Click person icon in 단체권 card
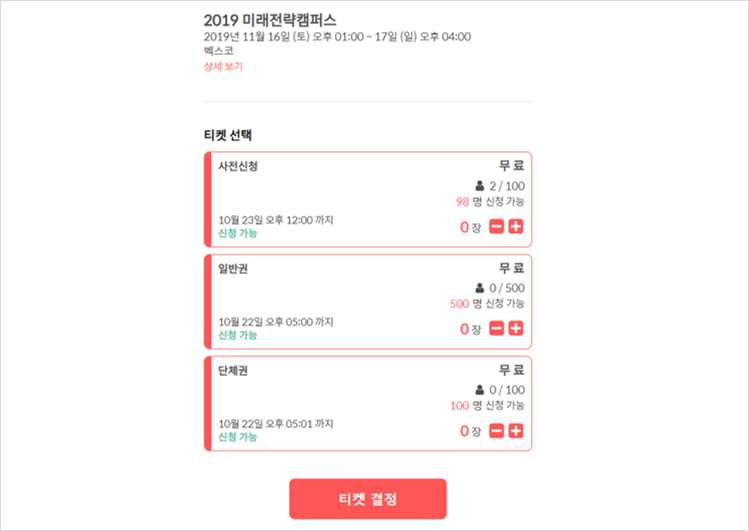The height and width of the screenshot is (531, 749). tap(480, 390)
